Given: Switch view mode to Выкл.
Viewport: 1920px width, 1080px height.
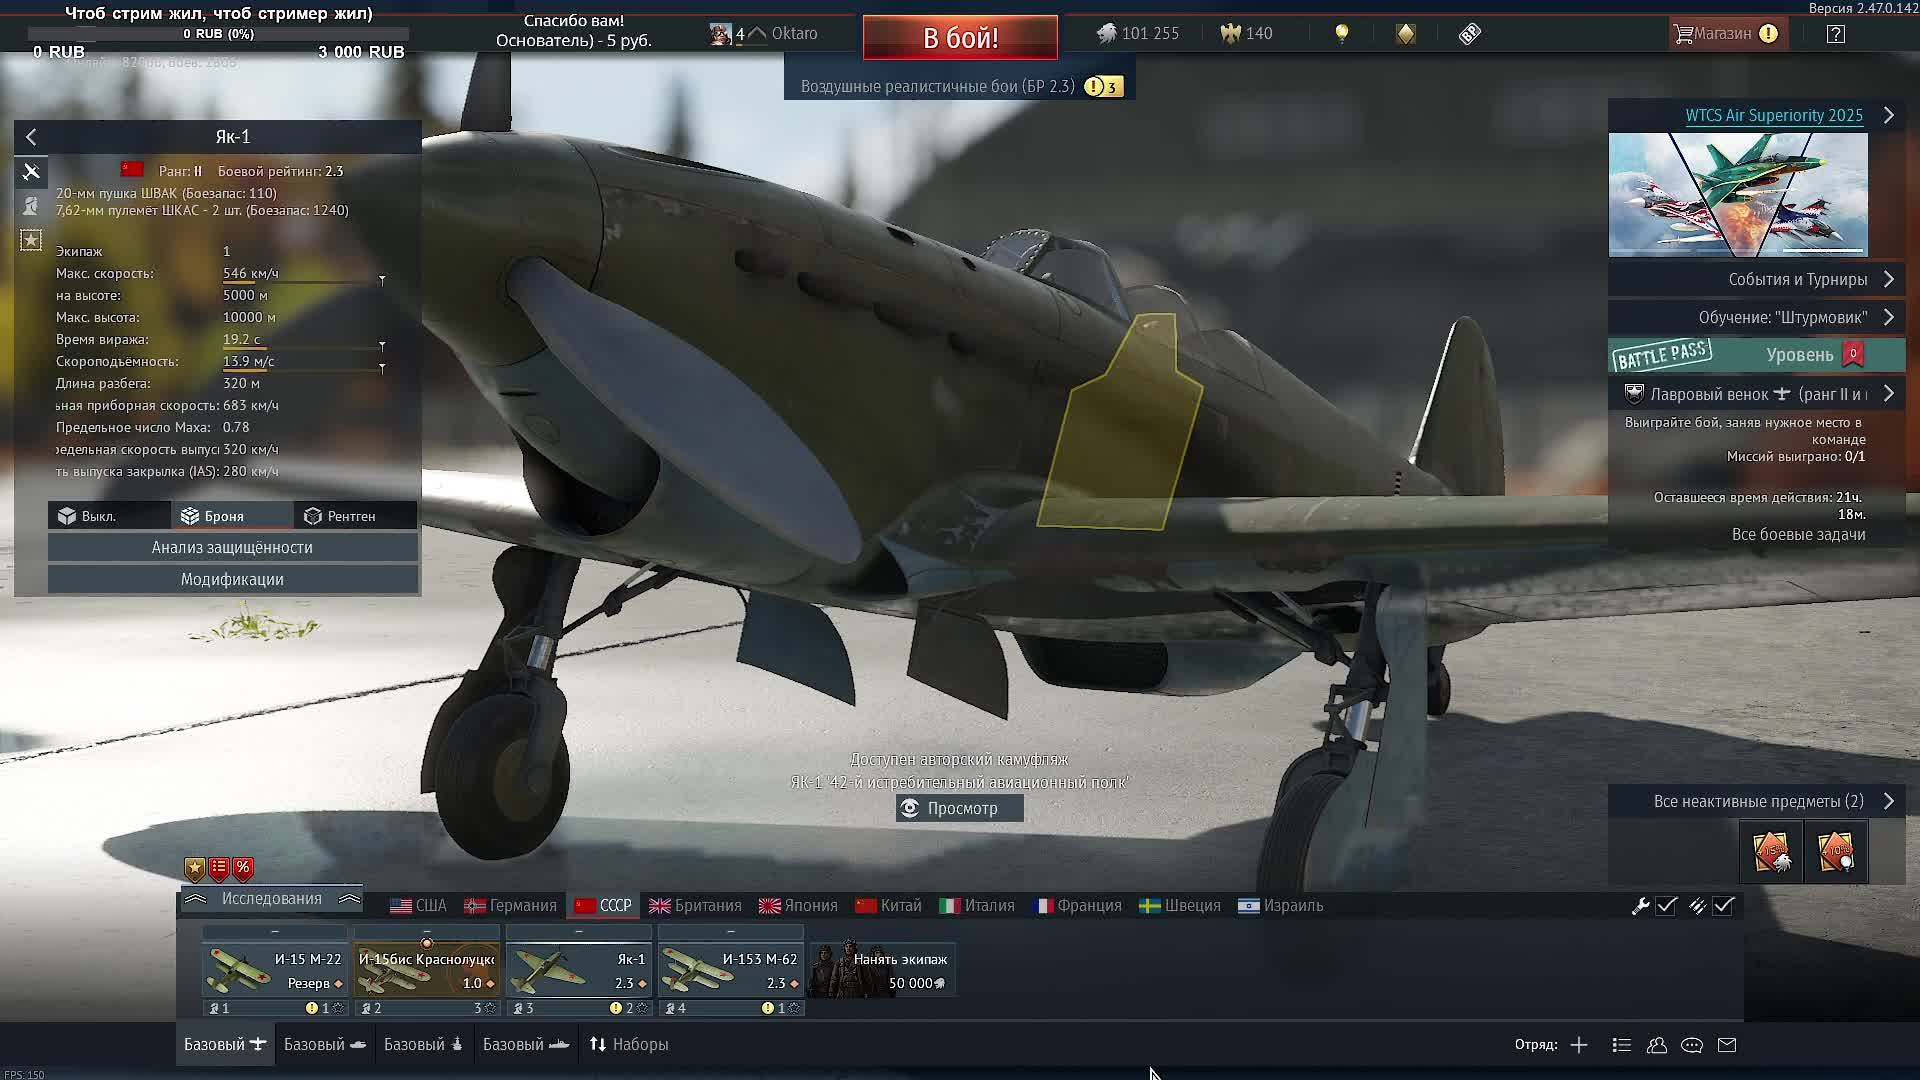Looking at the screenshot, I should (109, 516).
